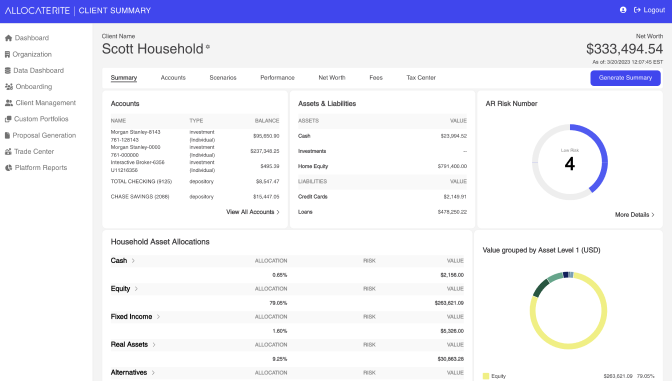Switch to the Summary tab

point(124,78)
